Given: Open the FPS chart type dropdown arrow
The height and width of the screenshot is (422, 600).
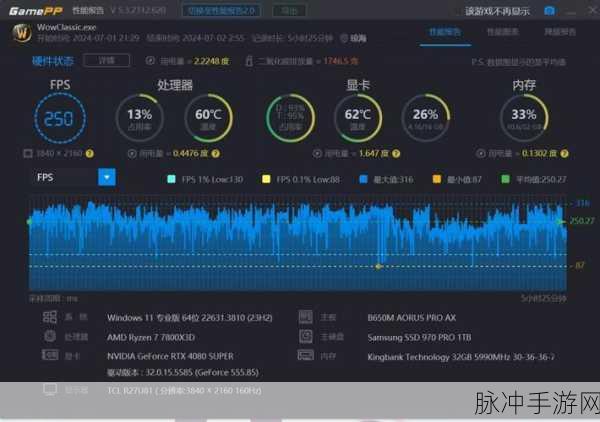Looking at the screenshot, I should click(x=107, y=177).
